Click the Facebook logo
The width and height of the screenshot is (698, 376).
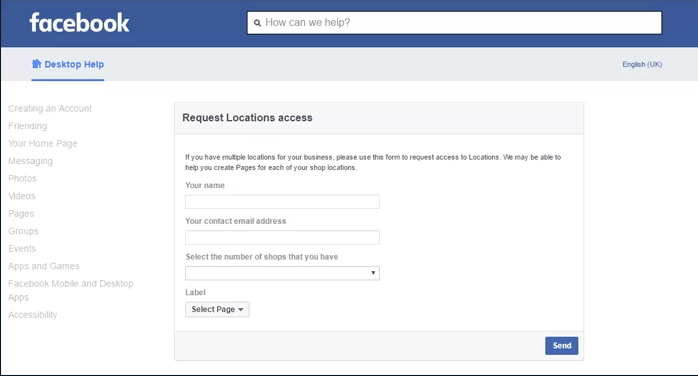(x=79, y=23)
